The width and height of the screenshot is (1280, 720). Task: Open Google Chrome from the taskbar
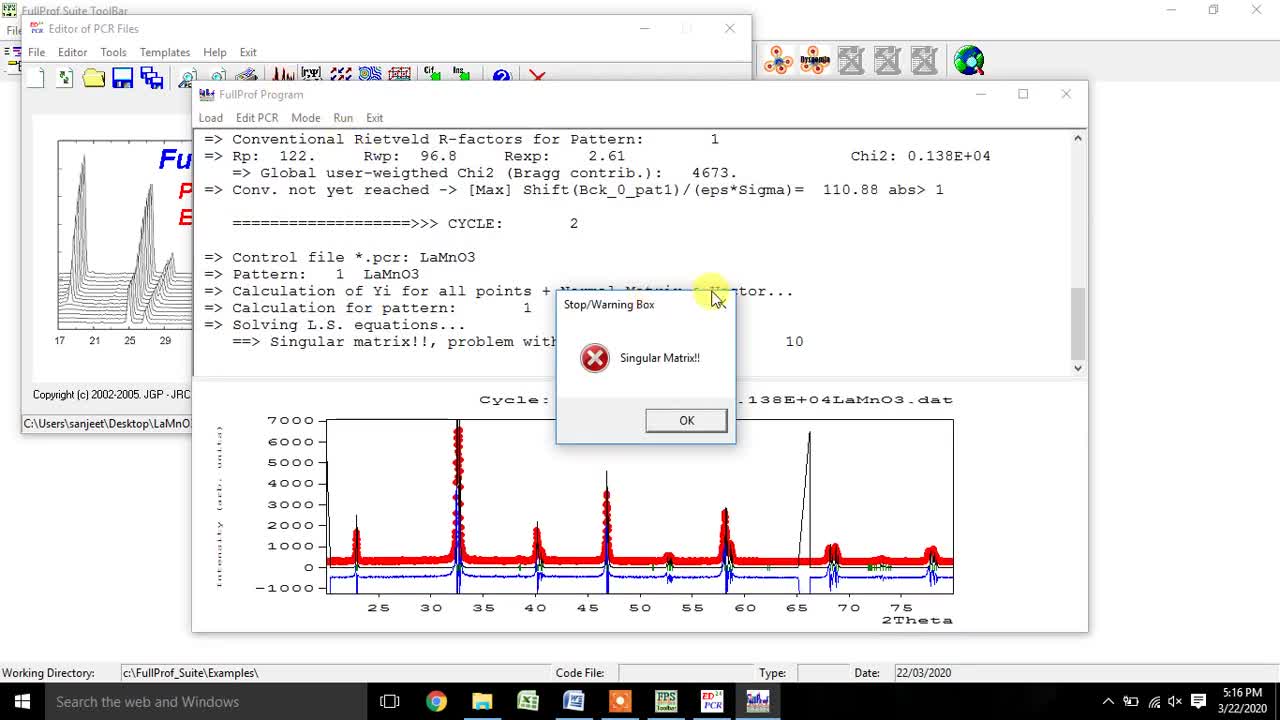[x=436, y=702]
